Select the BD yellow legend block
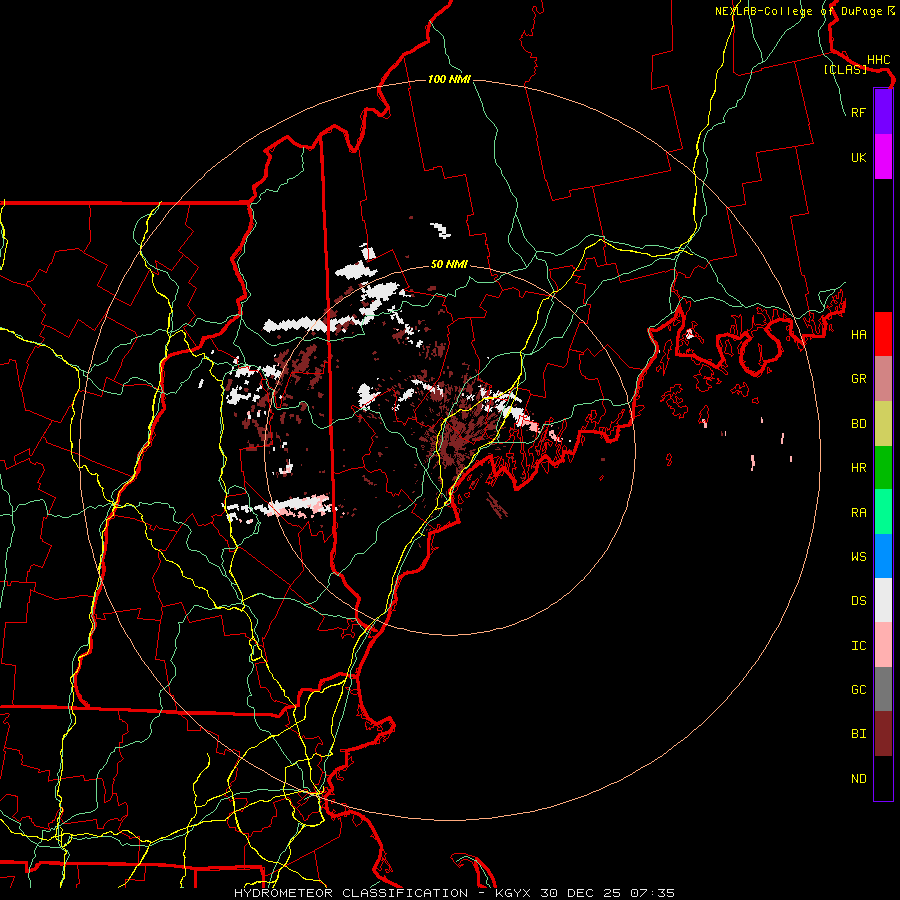Viewport: 900px width, 900px height. pos(883,424)
